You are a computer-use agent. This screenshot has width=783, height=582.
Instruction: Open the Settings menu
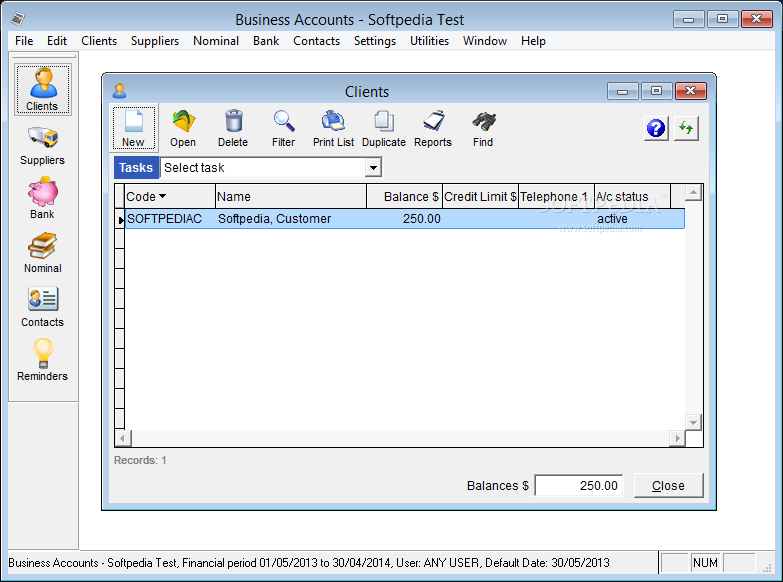pyautogui.click(x=375, y=41)
